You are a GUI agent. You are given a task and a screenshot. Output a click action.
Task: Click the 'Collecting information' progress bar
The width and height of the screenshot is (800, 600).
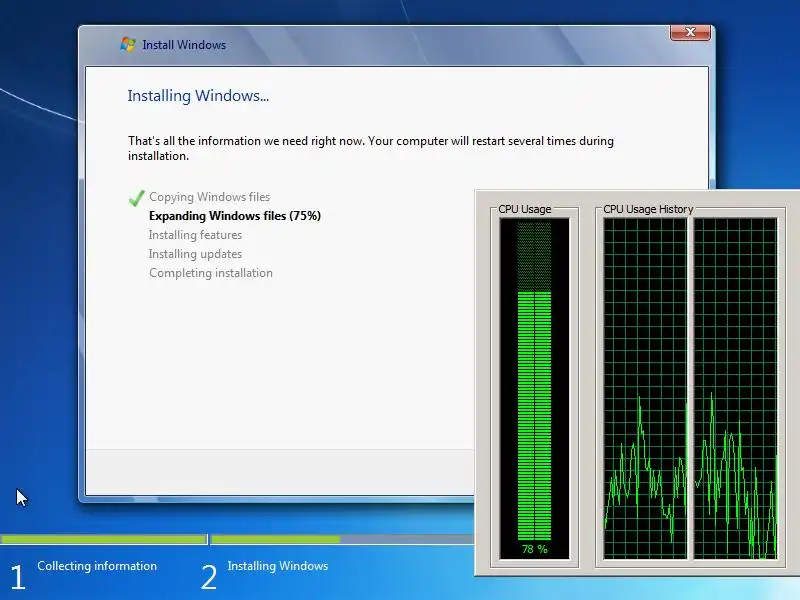point(104,539)
